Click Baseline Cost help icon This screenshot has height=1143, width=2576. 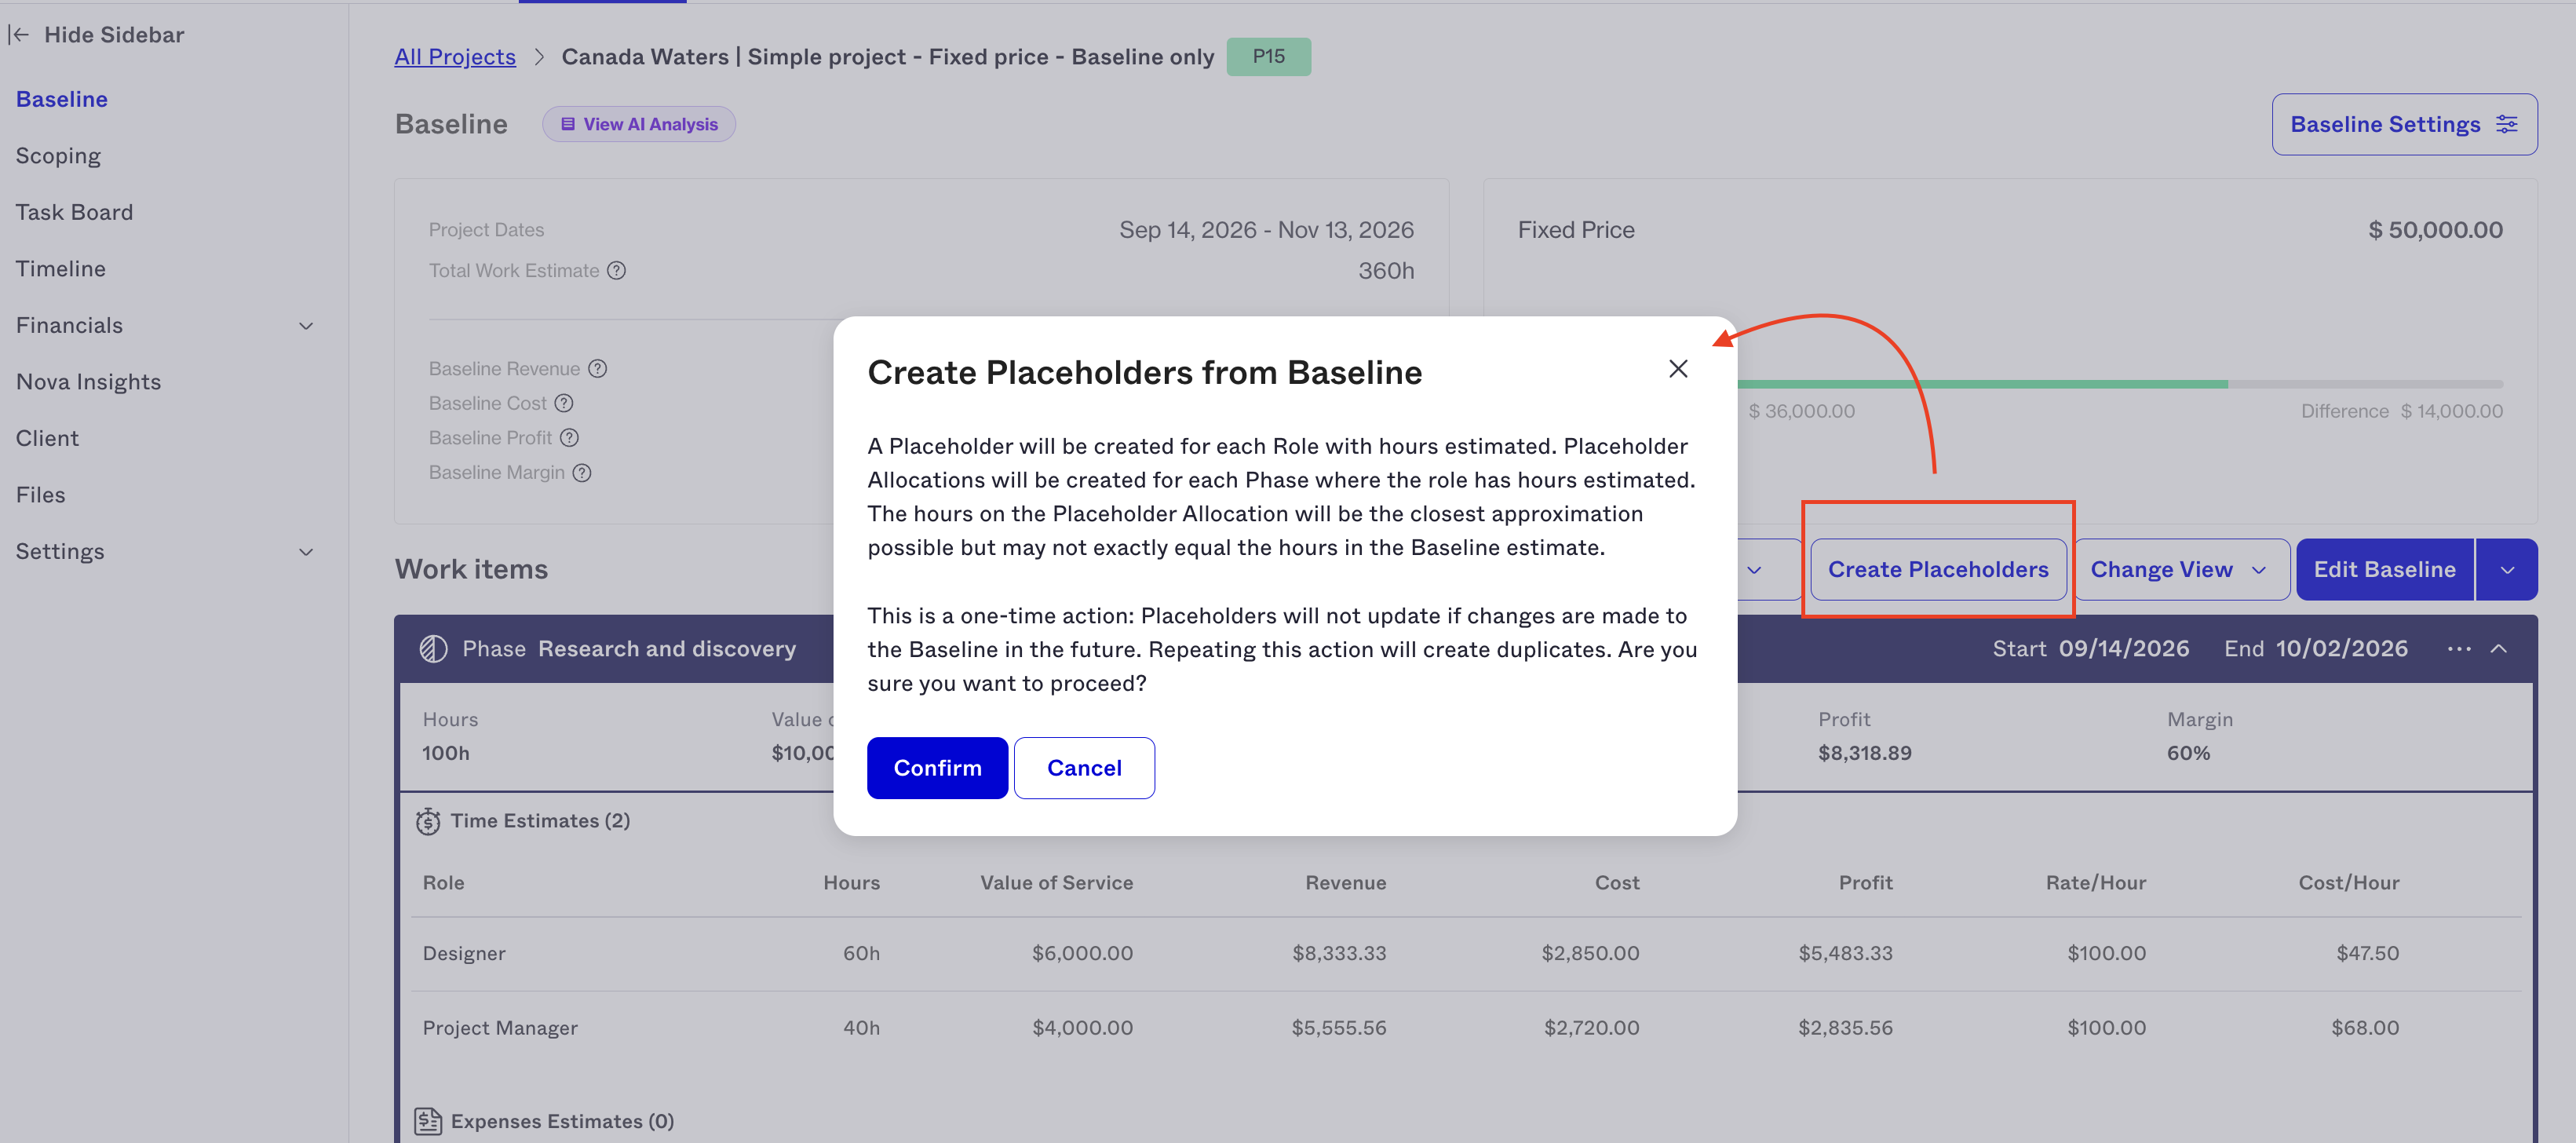click(x=564, y=403)
